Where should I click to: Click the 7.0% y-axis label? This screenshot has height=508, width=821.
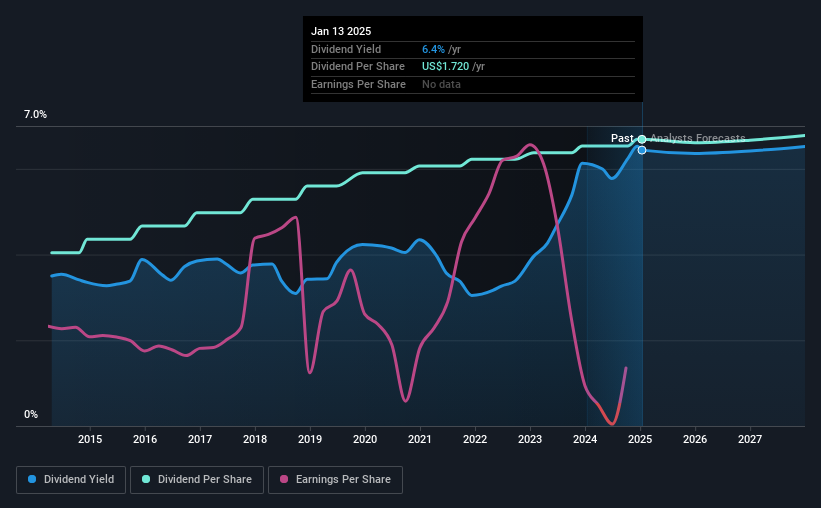(35, 115)
